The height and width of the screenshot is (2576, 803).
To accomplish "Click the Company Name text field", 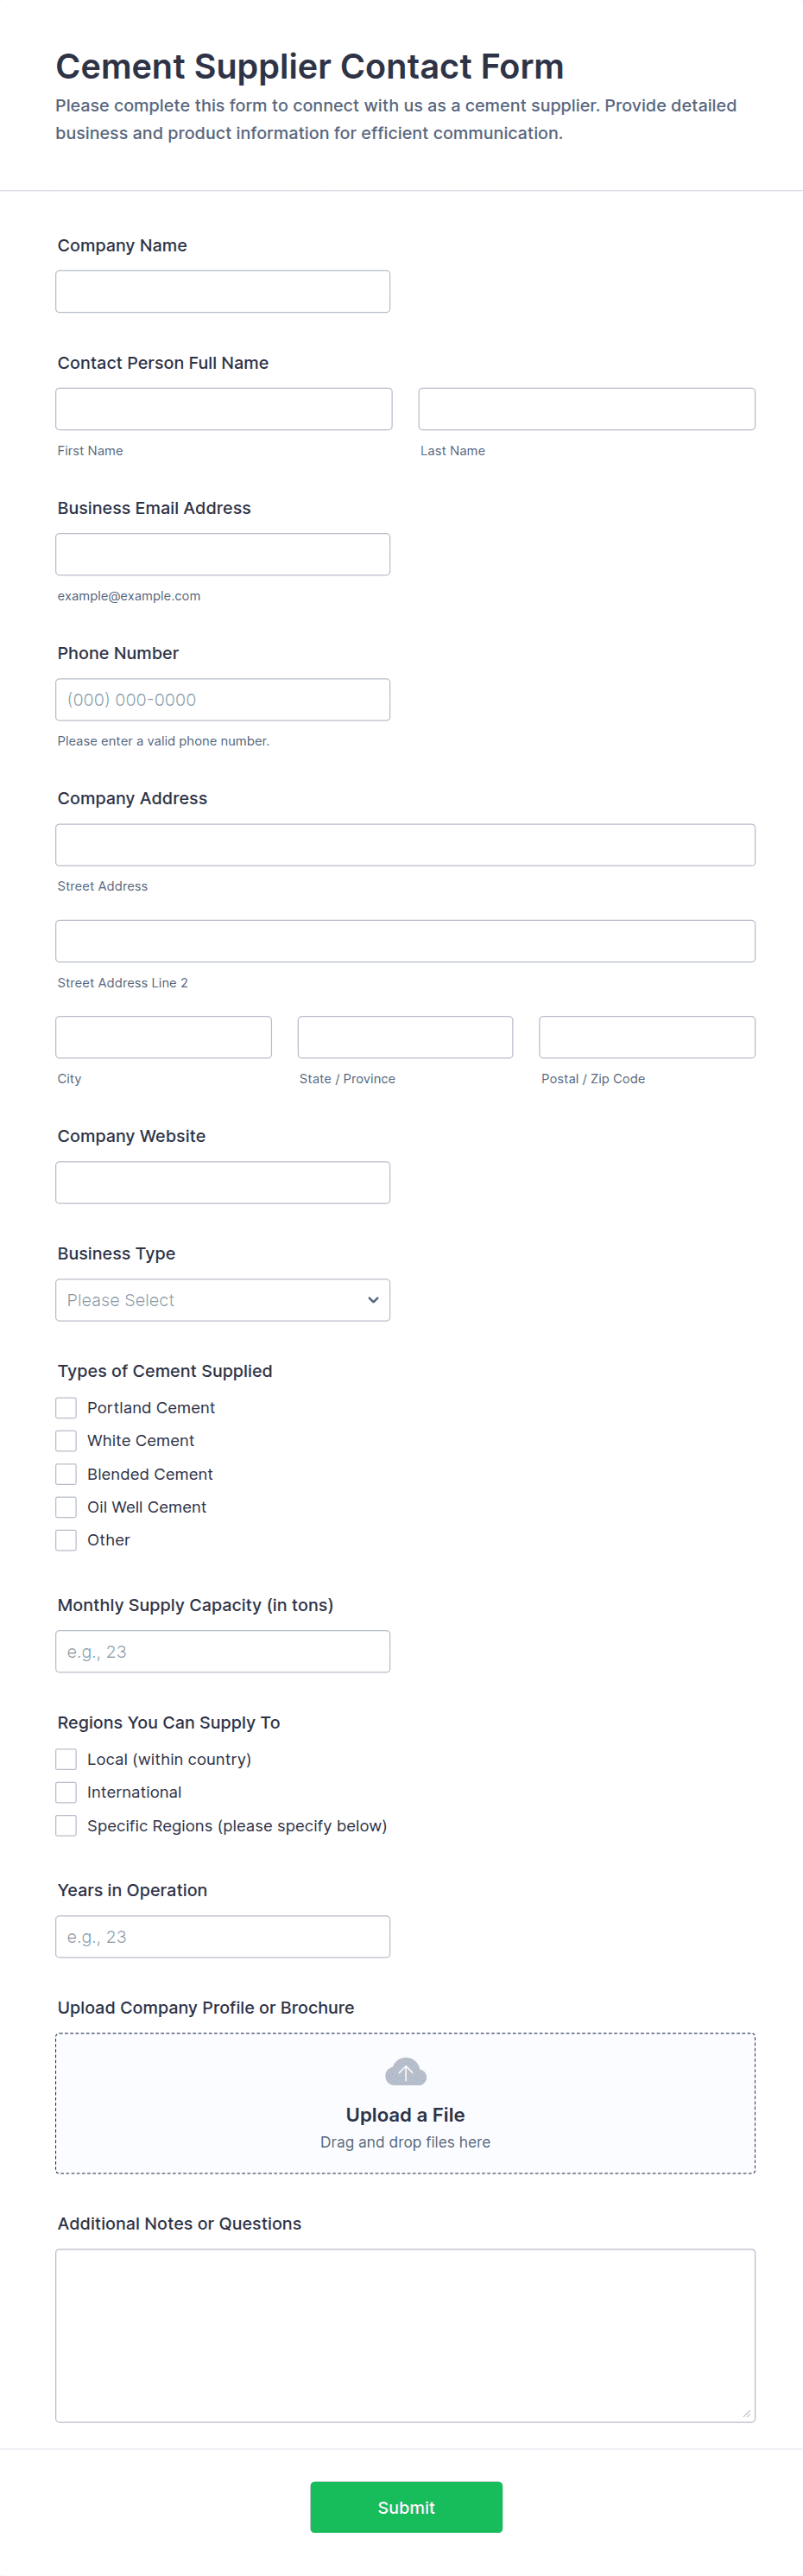I will [x=222, y=292].
